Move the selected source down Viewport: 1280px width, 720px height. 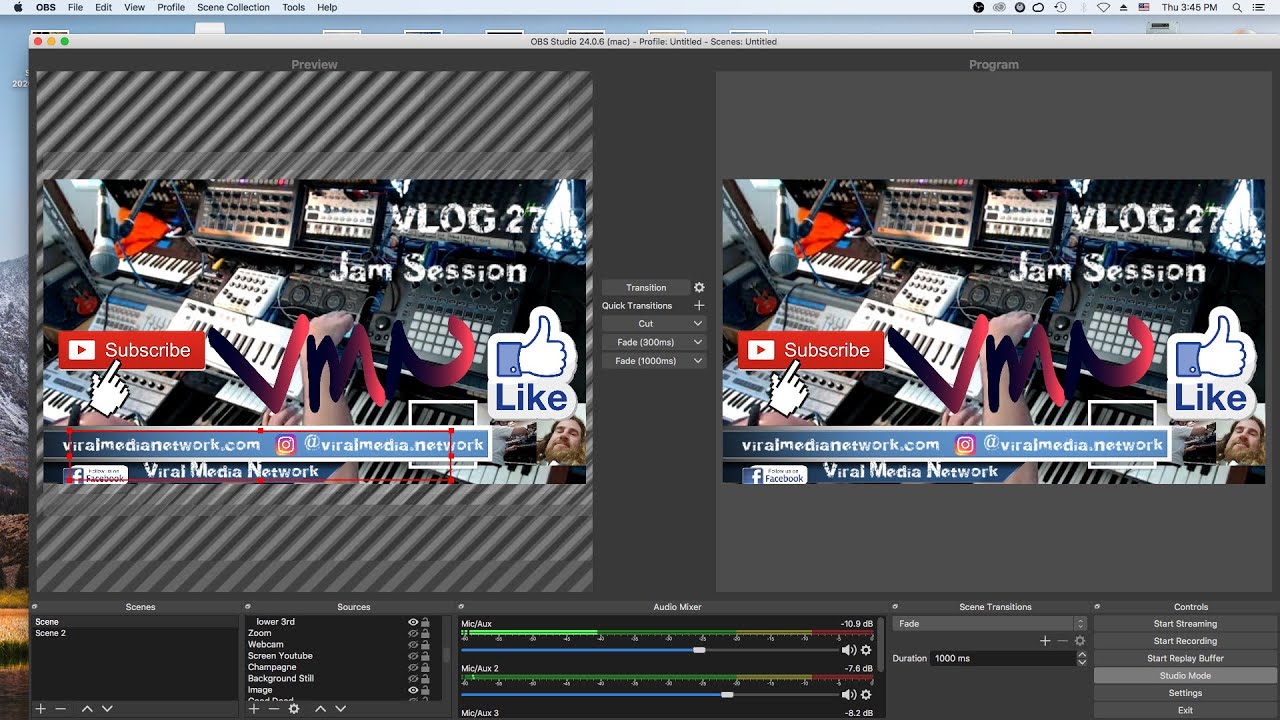(340, 708)
